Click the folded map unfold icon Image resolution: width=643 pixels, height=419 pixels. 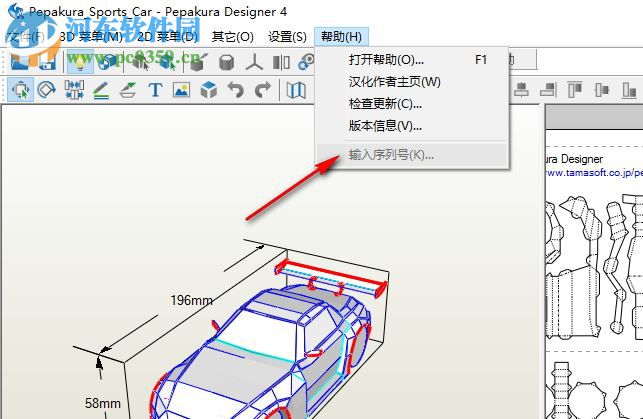point(296,90)
